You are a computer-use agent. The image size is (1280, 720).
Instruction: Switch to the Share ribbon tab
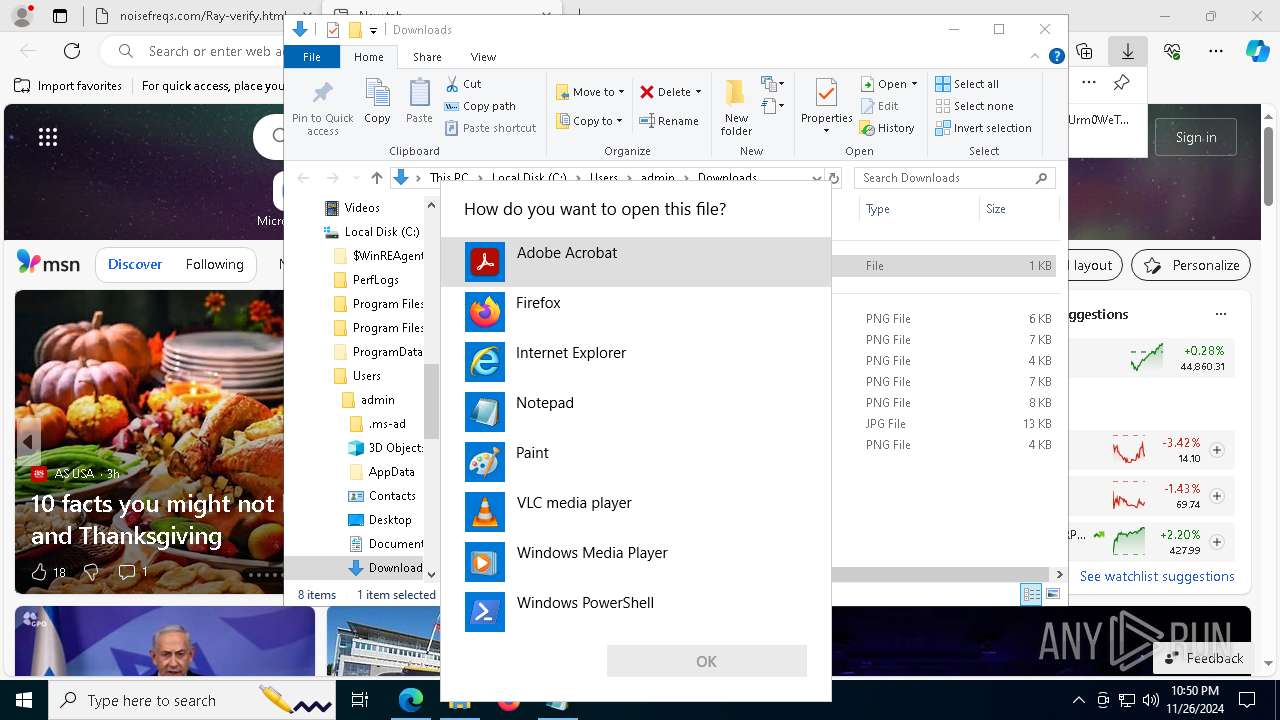pos(427,57)
